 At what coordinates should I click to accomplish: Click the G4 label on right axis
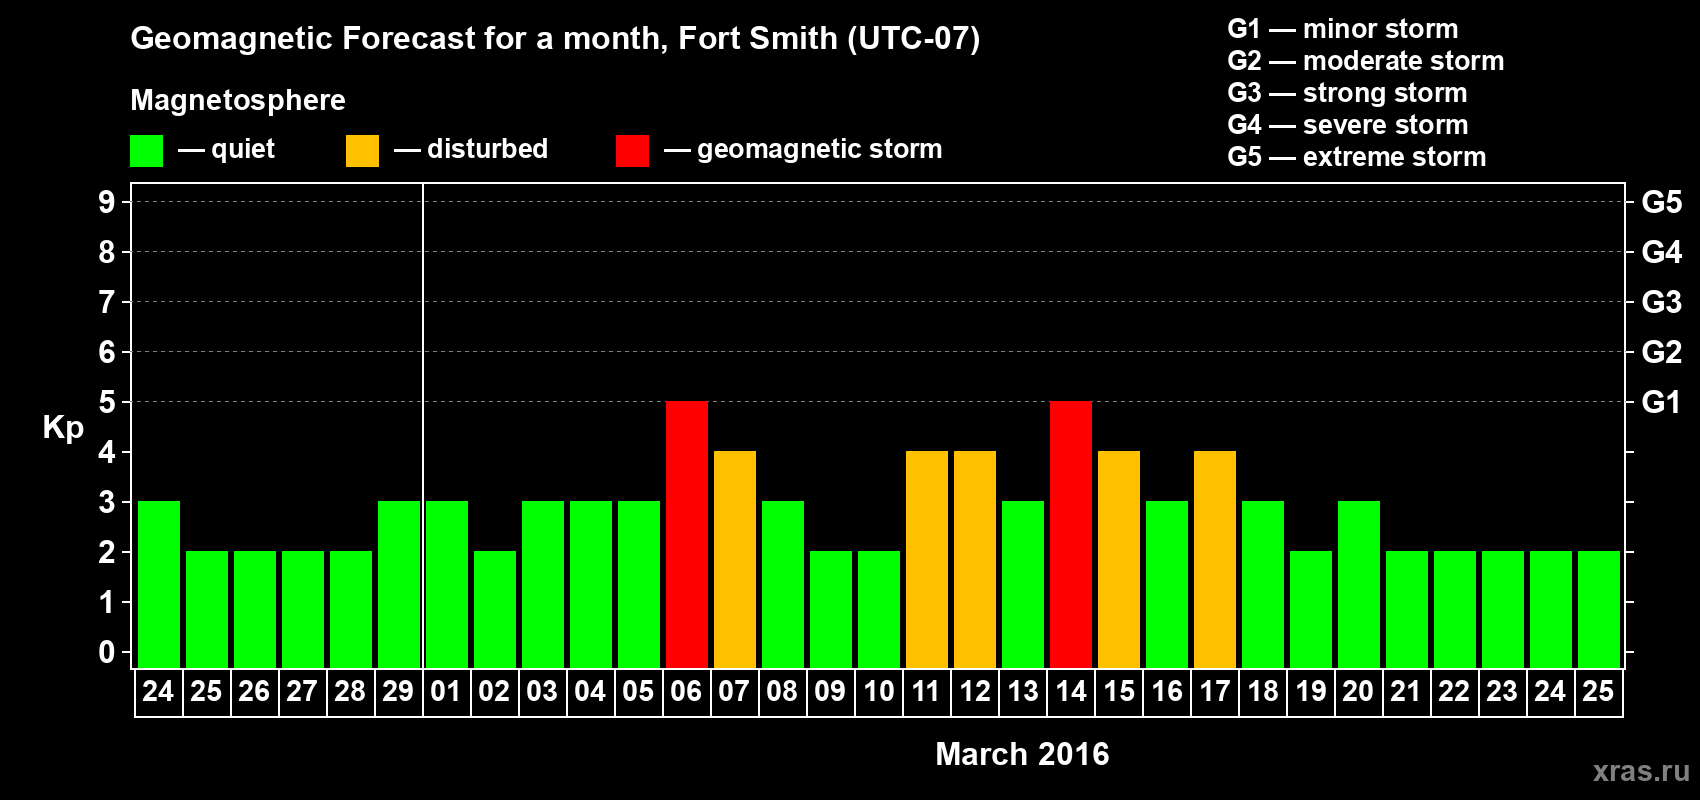coord(1661,252)
